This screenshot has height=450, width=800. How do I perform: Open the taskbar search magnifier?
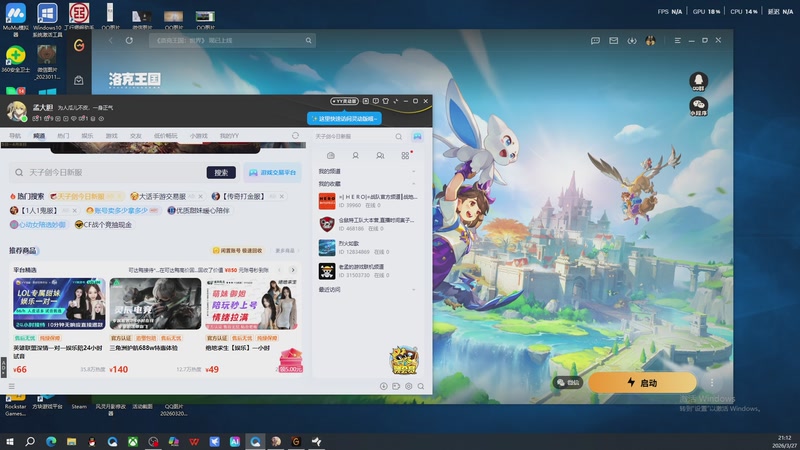coord(30,441)
